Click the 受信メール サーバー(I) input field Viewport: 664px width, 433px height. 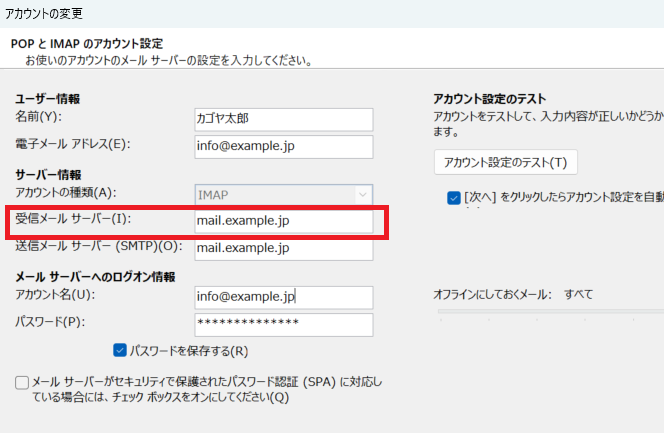[x=284, y=220]
